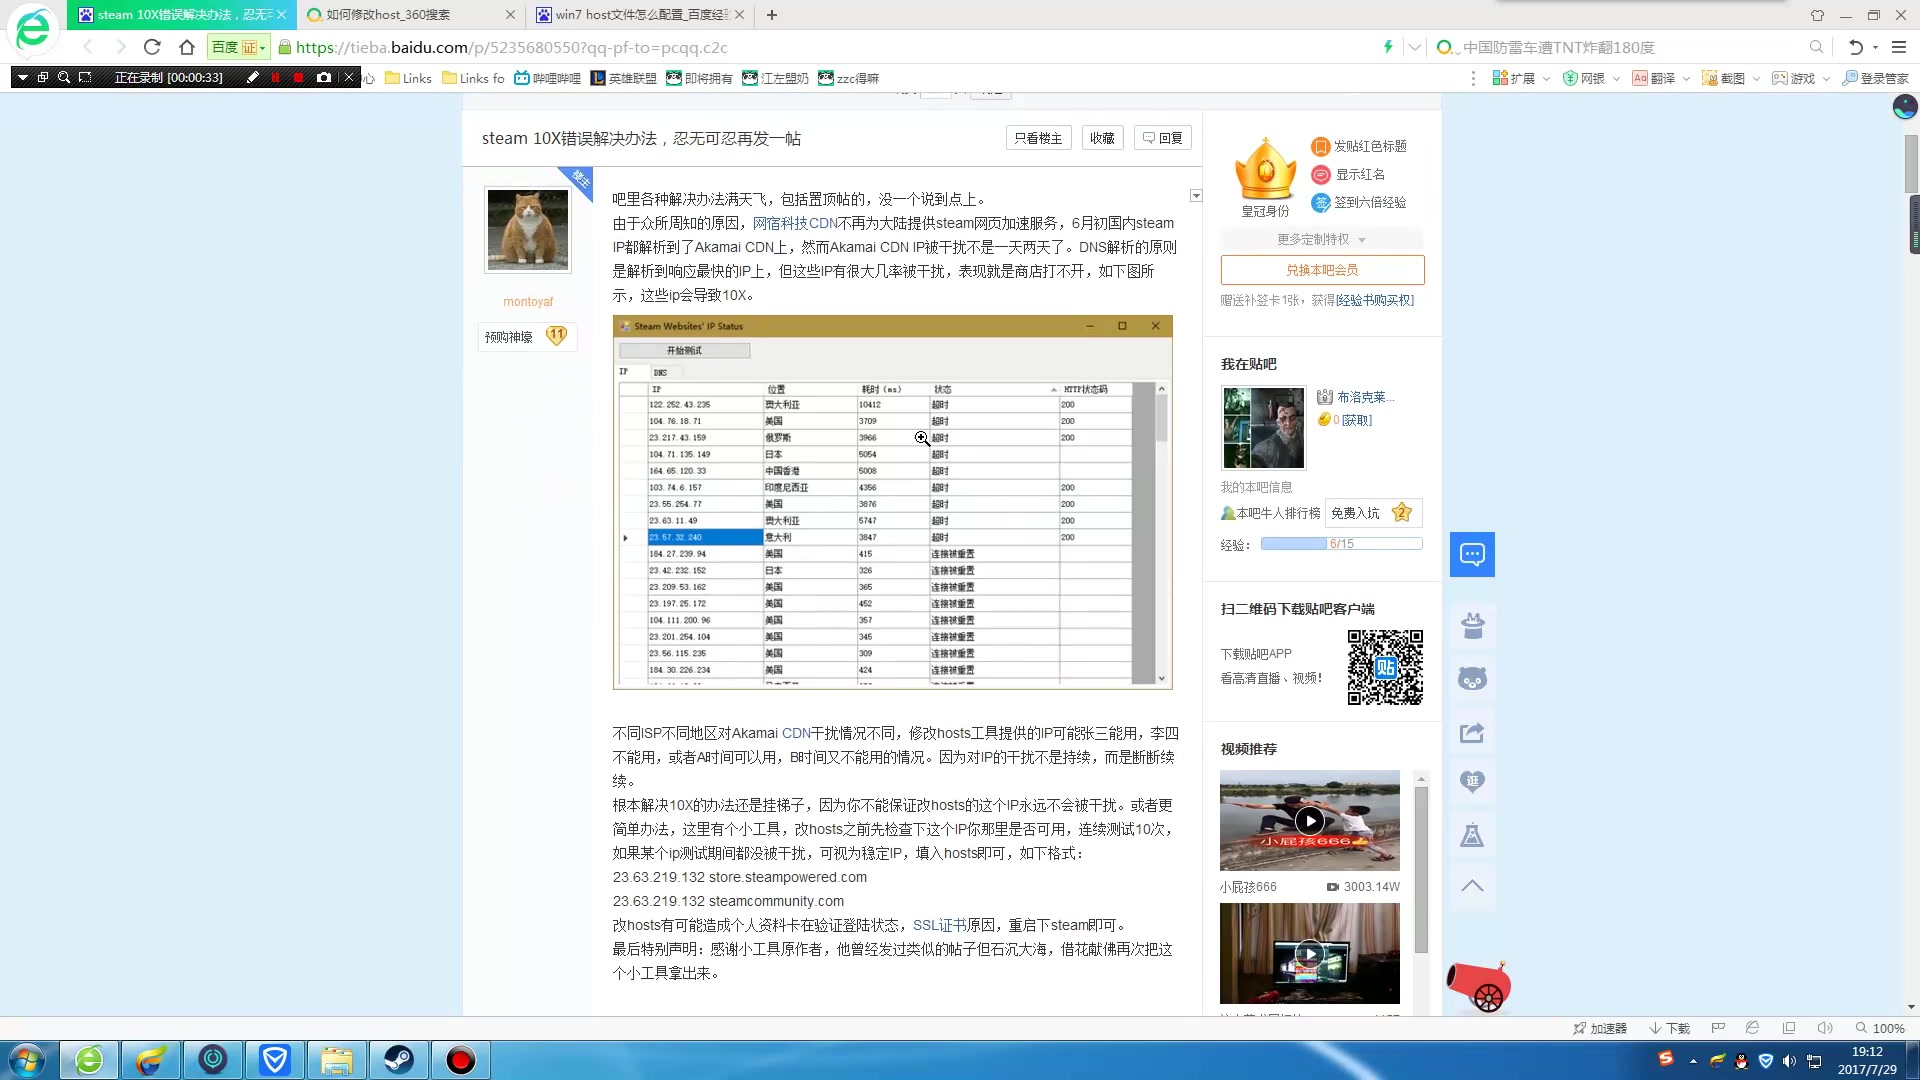
Task: Click the magnifier in the search box
Action: coord(1816,47)
